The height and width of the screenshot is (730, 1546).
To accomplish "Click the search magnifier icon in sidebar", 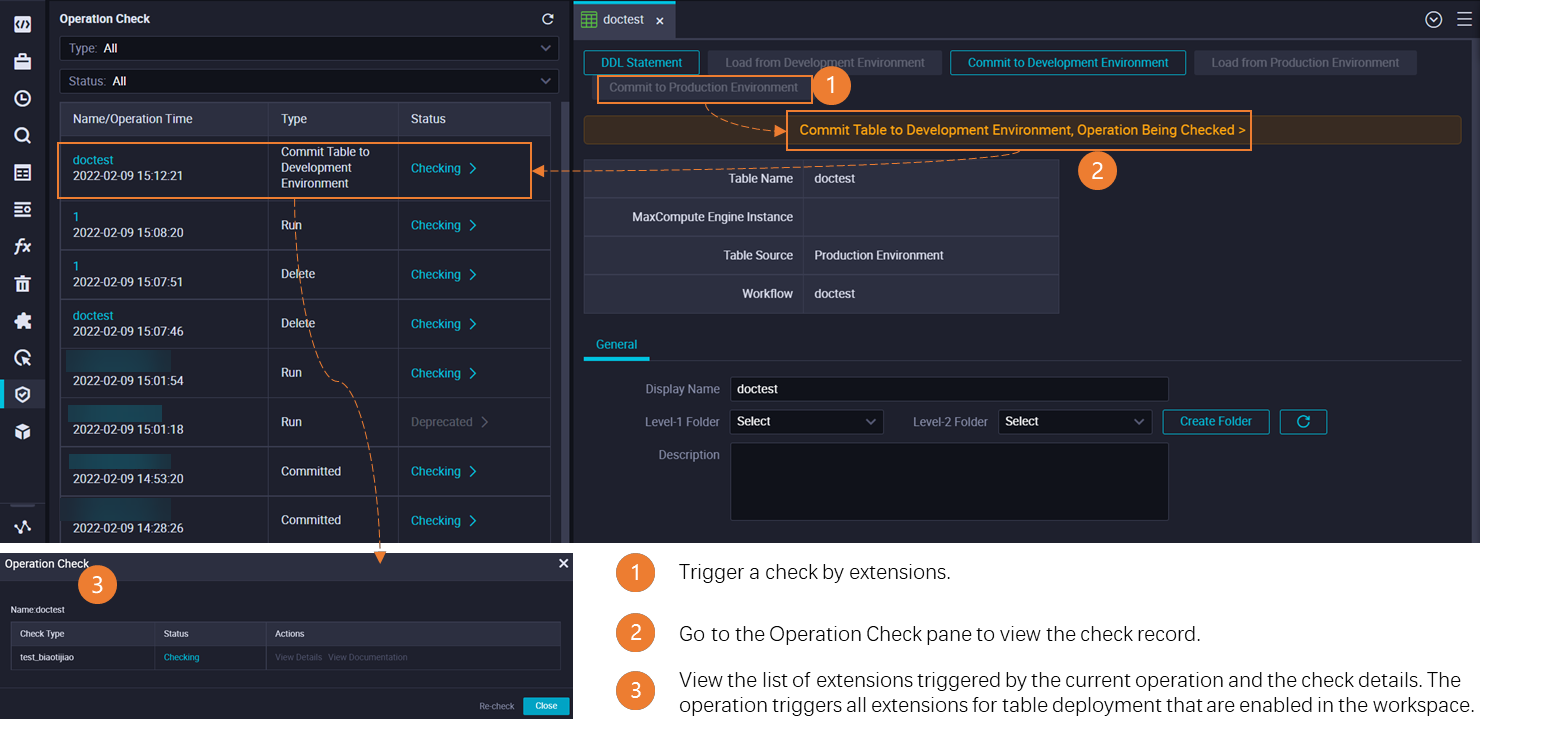I will coord(22,136).
